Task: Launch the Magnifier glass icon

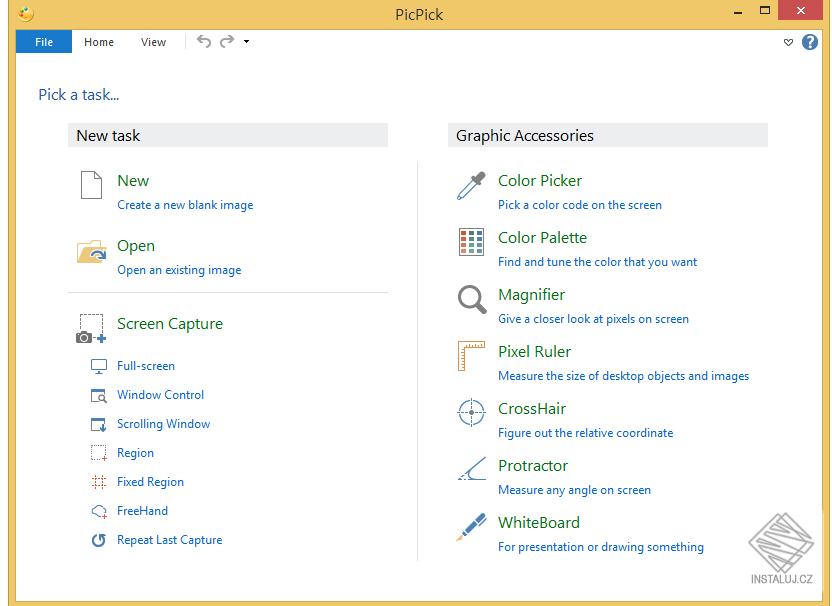Action: (x=471, y=299)
